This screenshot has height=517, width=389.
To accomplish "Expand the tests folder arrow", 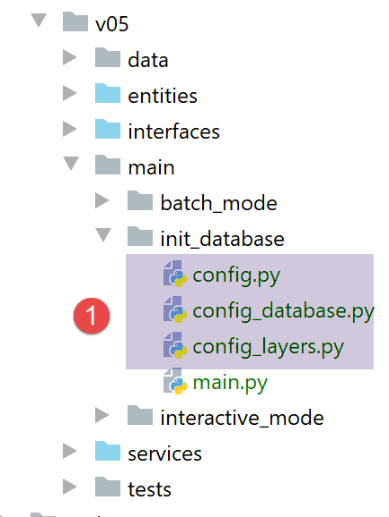I will (x=70, y=487).
